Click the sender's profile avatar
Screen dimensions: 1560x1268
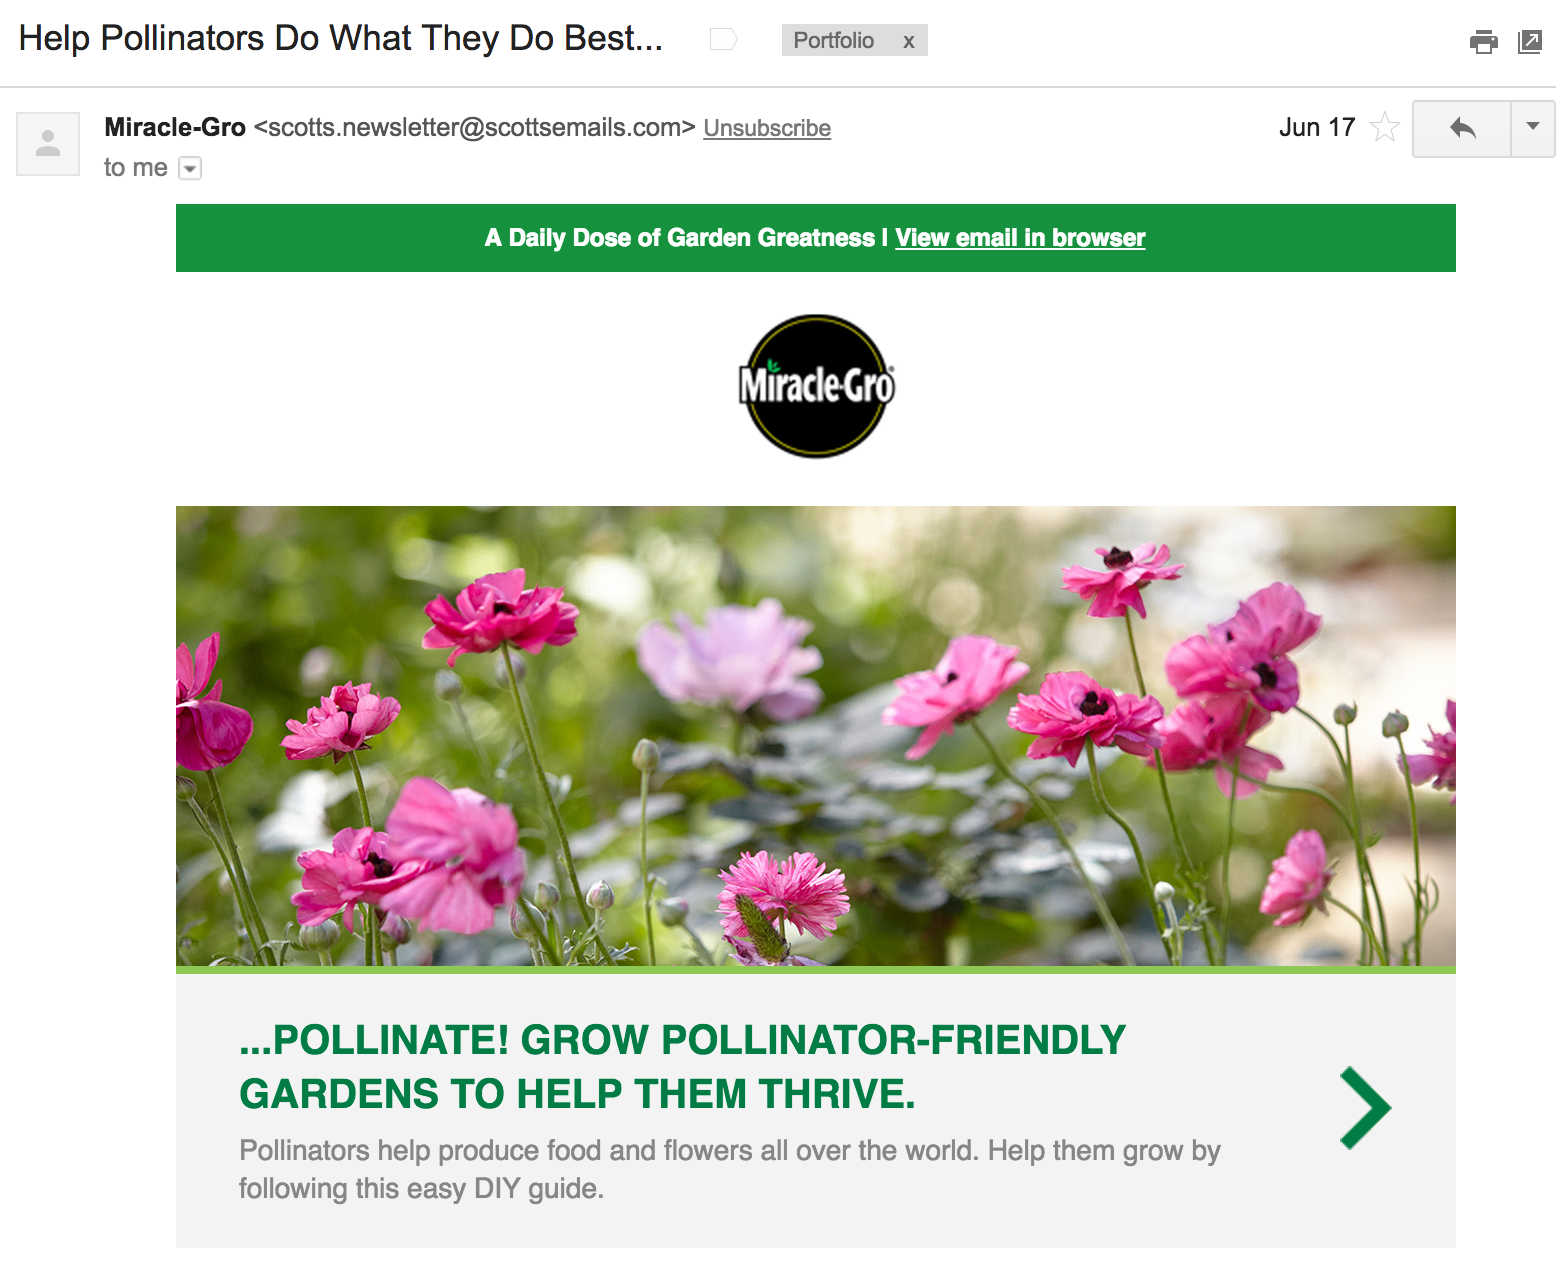[x=48, y=144]
